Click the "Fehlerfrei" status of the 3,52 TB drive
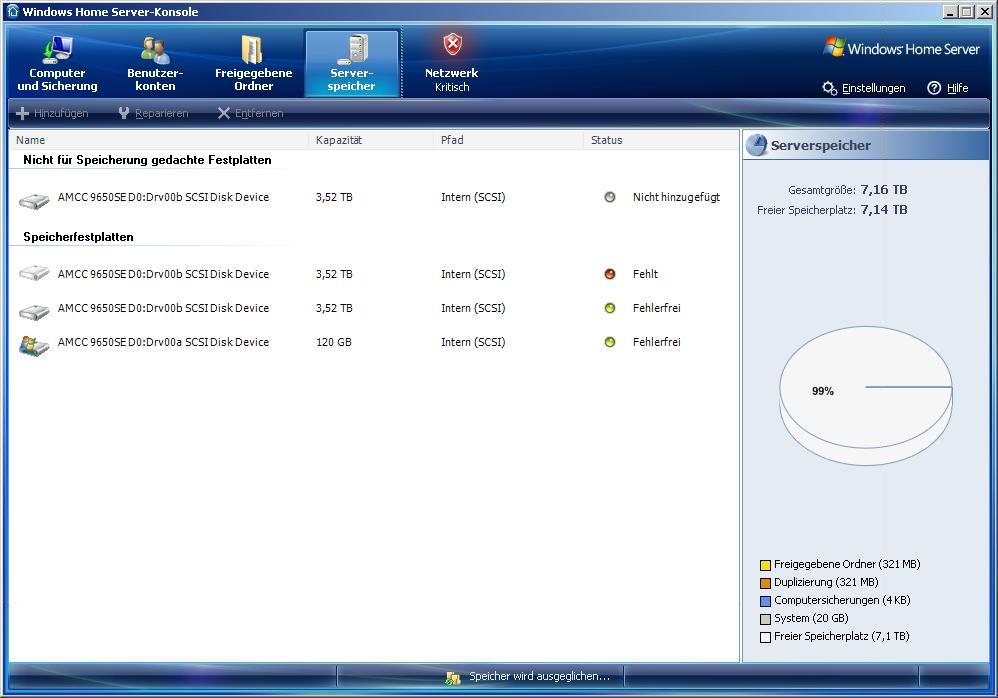 pos(657,308)
